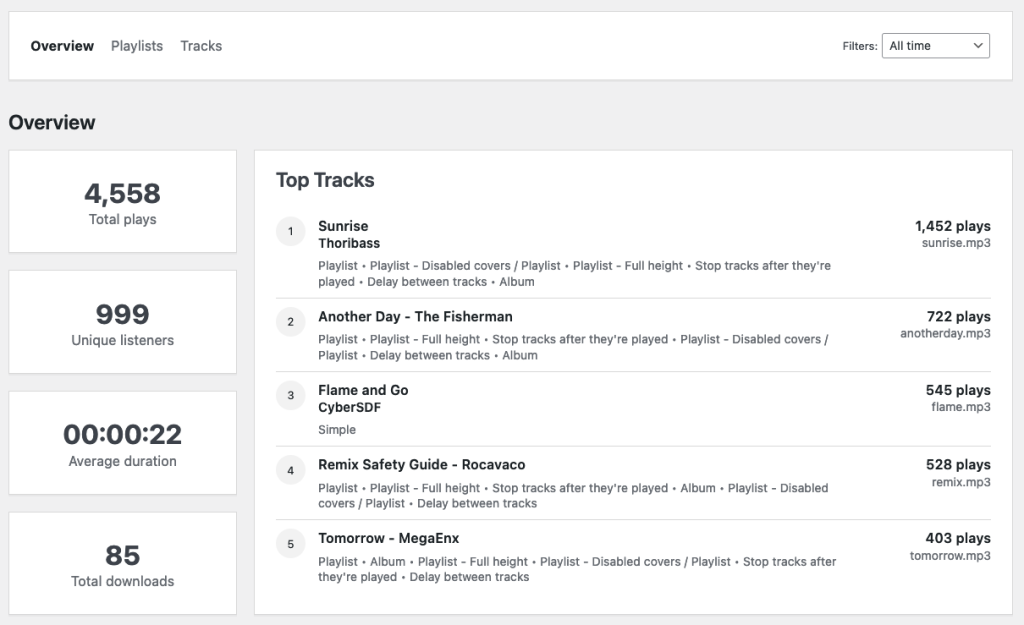
Task: Click the flame.mp3 file name
Action: click(x=961, y=407)
